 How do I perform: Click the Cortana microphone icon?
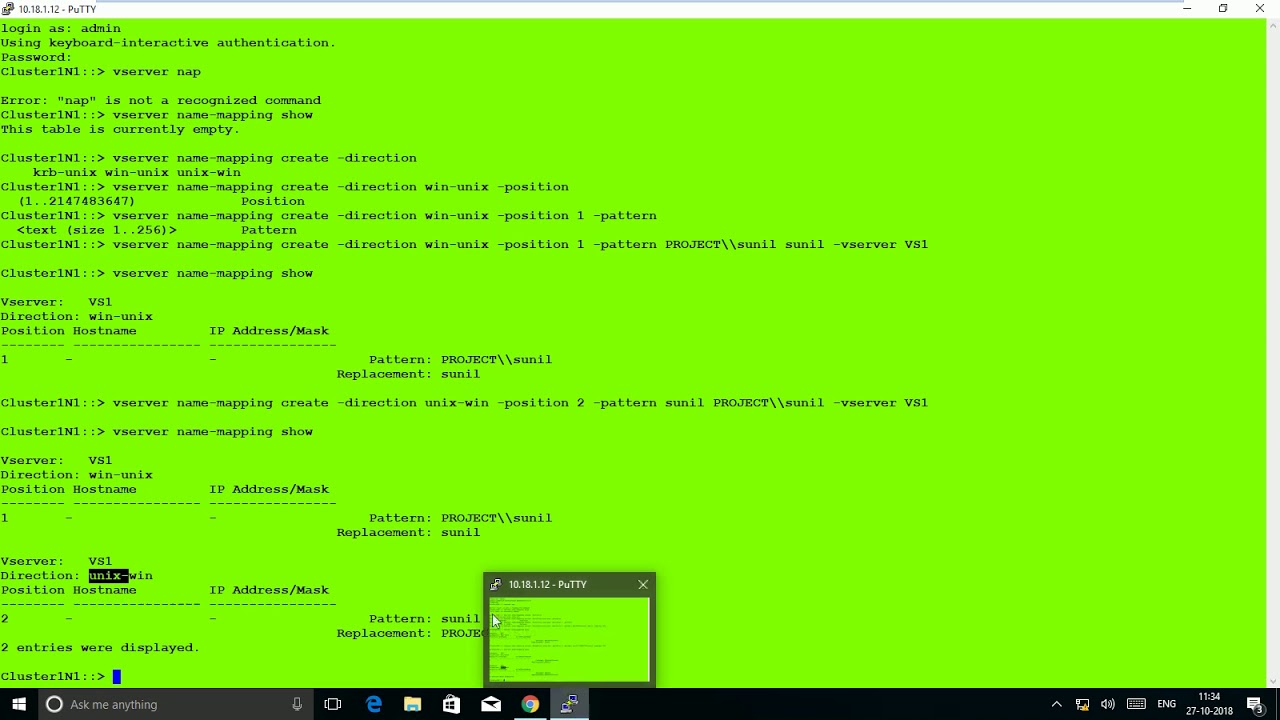pyautogui.click(x=297, y=704)
